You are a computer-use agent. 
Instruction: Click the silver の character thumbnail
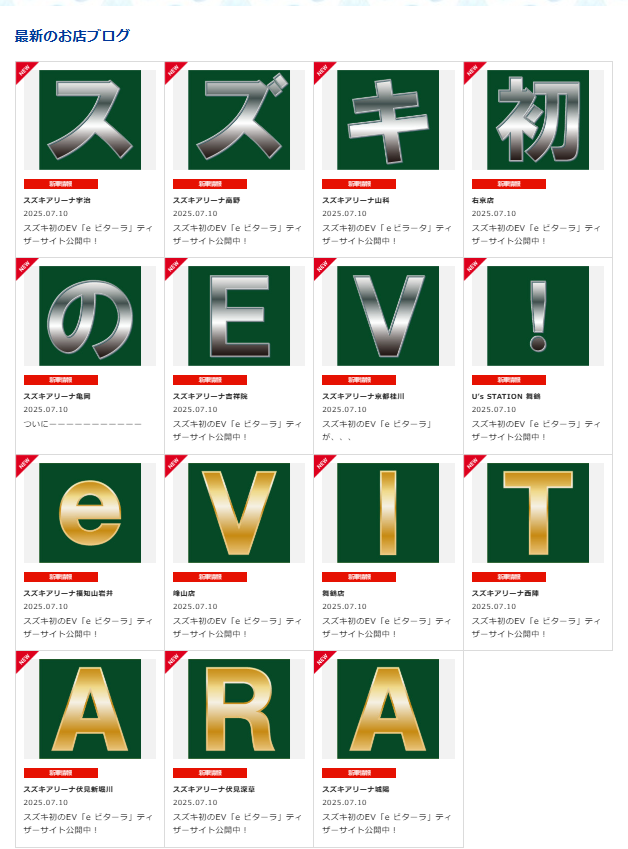pos(90,316)
